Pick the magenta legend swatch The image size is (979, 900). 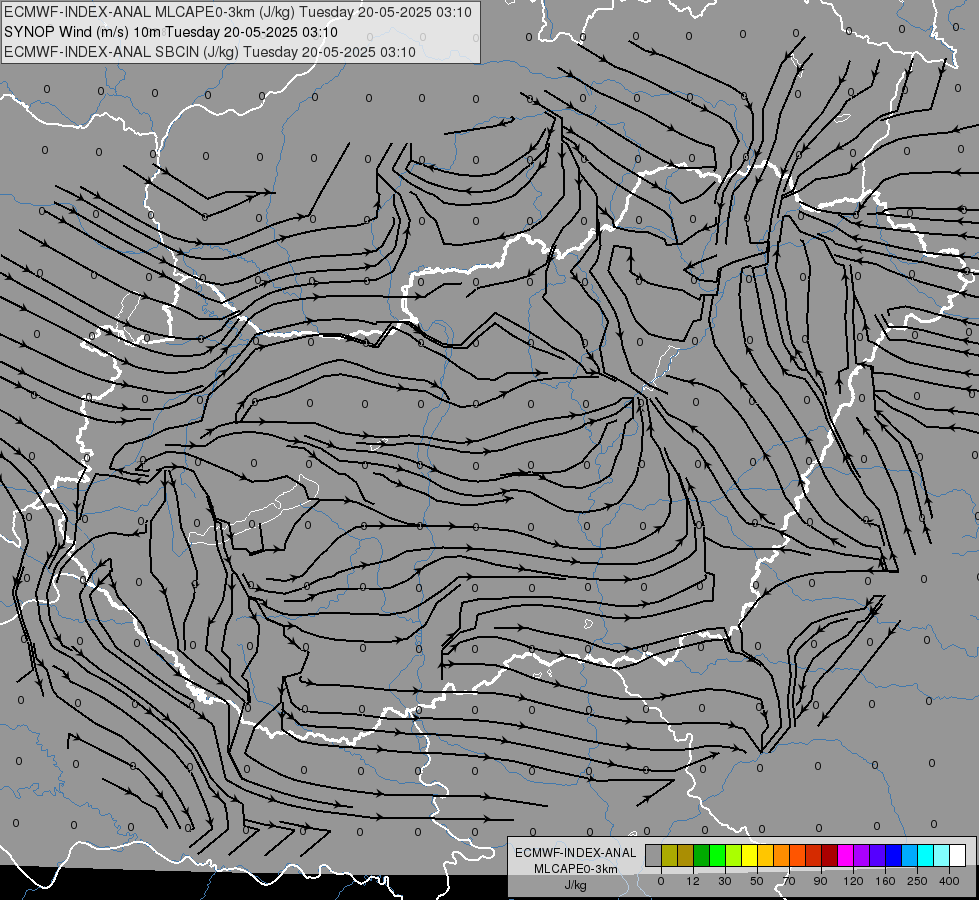click(846, 855)
